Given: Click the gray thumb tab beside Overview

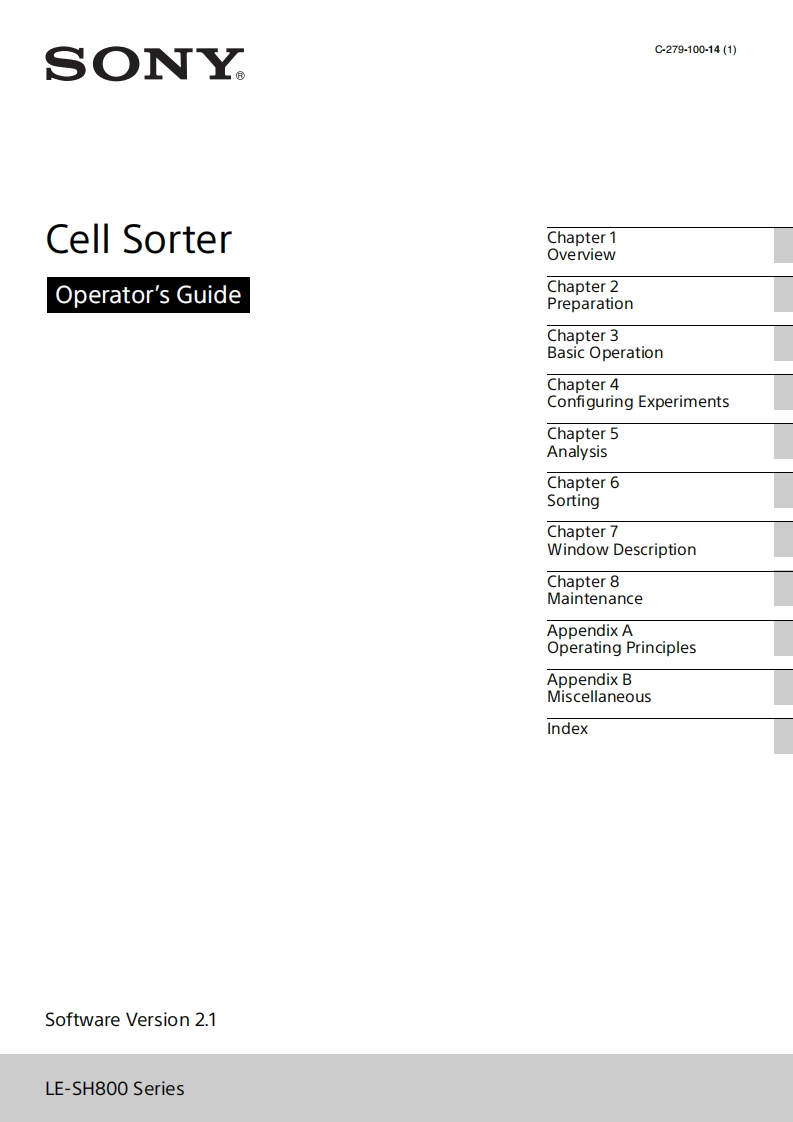Looking at the screenshot, I should point(783,246).
